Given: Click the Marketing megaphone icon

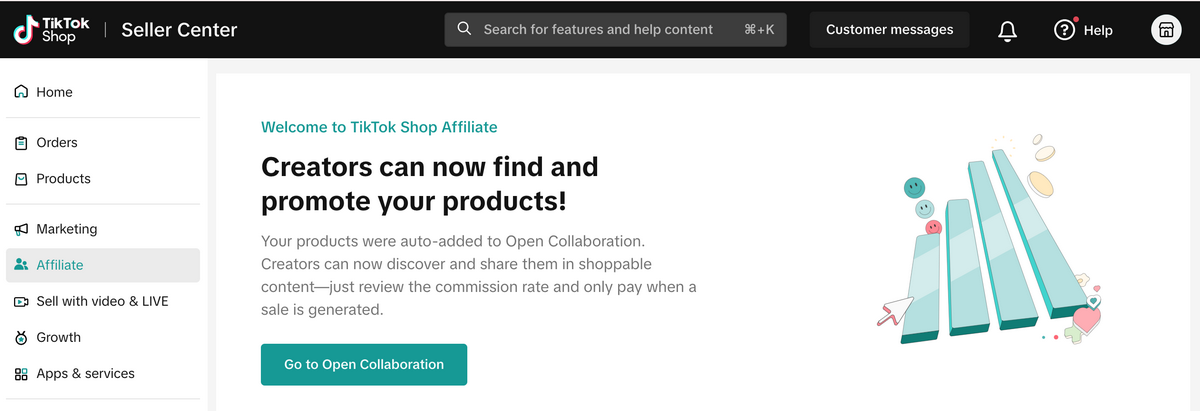Looking at the screenshot, I should (21, 229).
